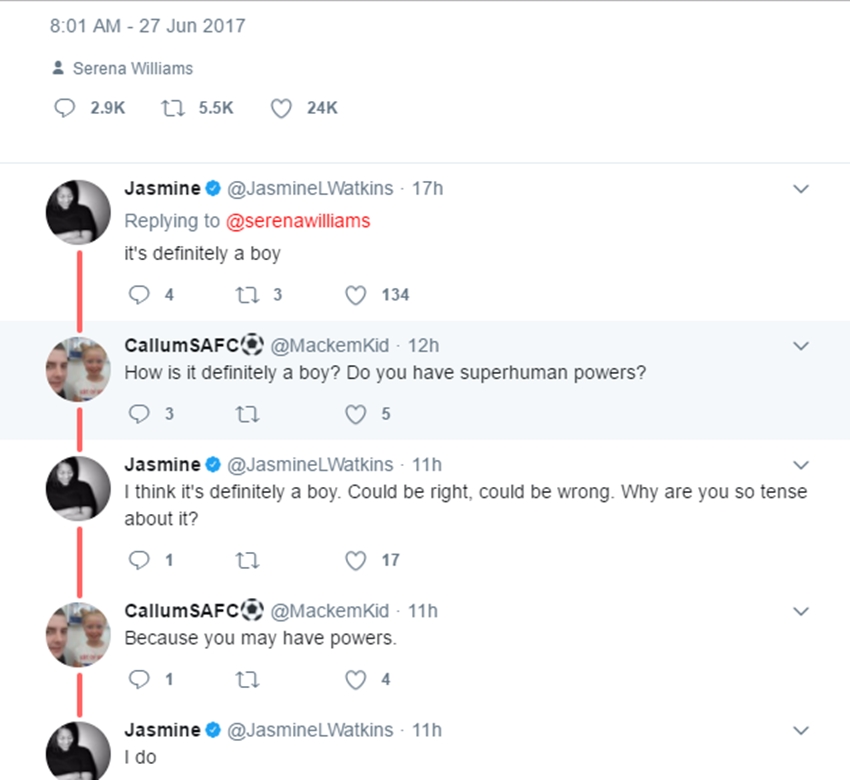Retweet the main tweet with 5.5K retweets
The image size is (850, 780).
pos(172,108)
